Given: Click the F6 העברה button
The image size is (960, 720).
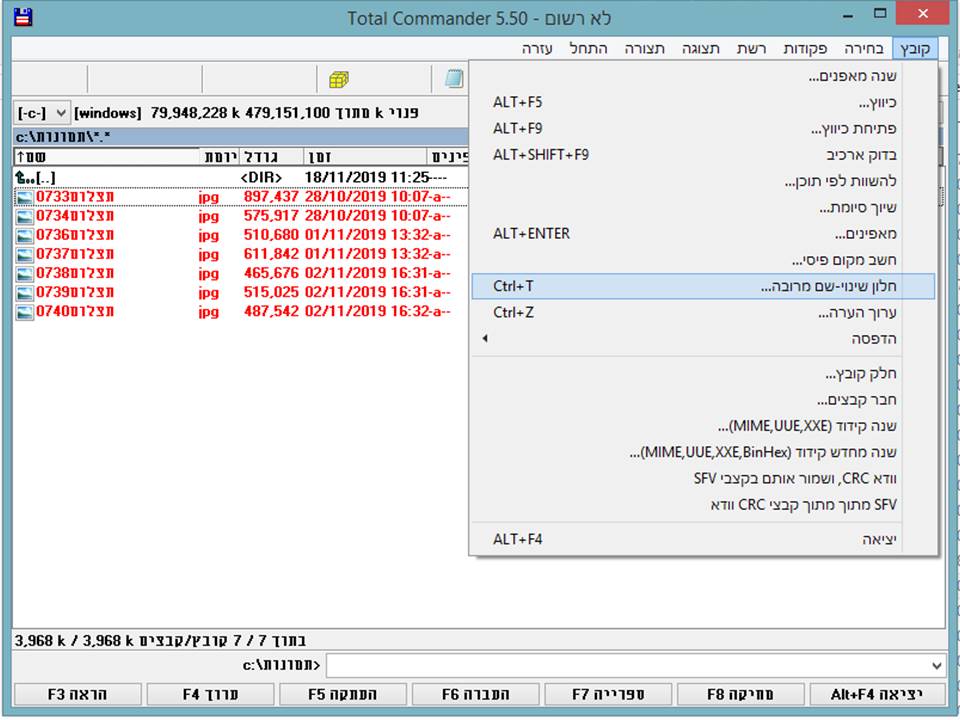Looking at the screenshot, I should 476,694.
